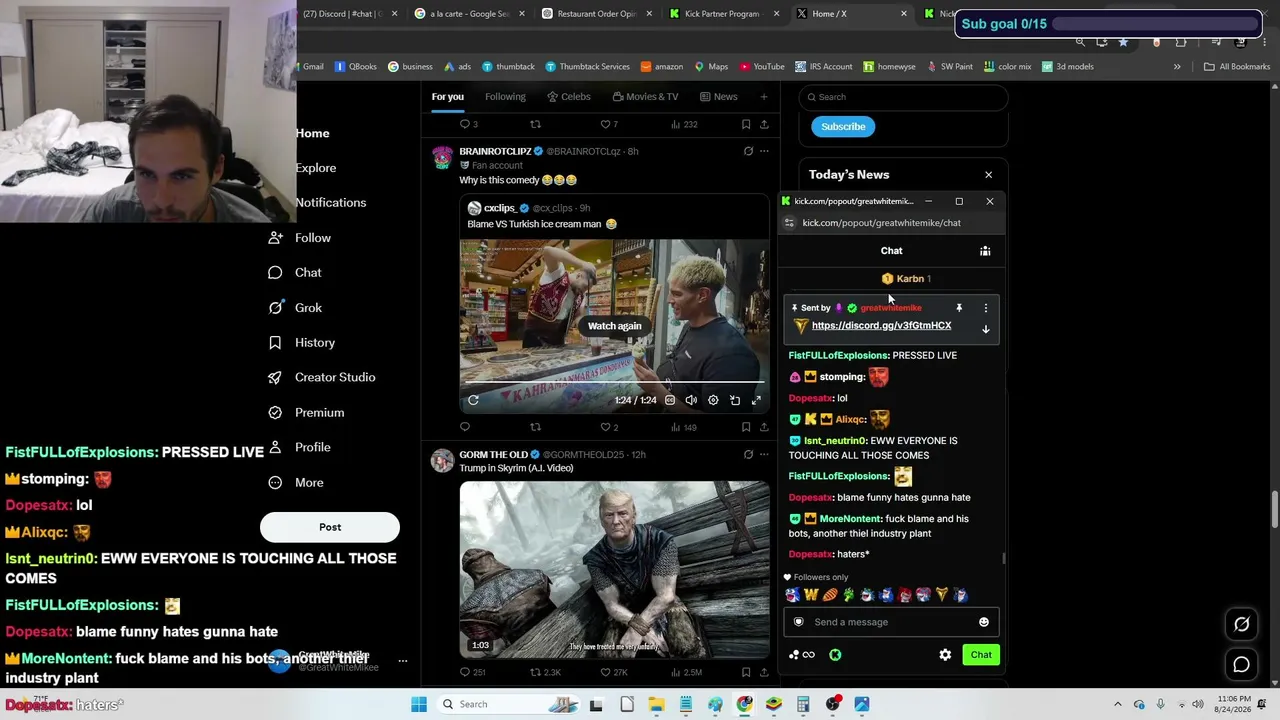
Task: Show hidden system tray icons
Action: click(1118, 704)
